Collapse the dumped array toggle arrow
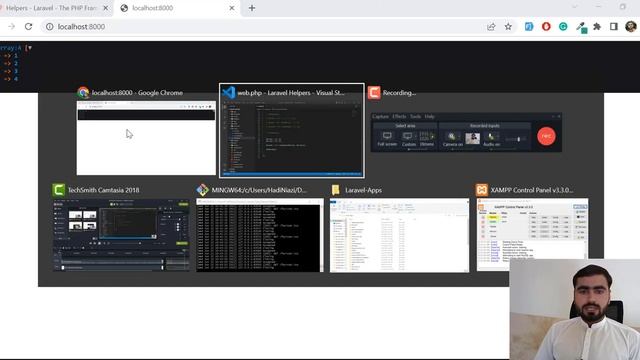Image resolution: width=640 pixels, height=360 pixels. tap(30, 48)
